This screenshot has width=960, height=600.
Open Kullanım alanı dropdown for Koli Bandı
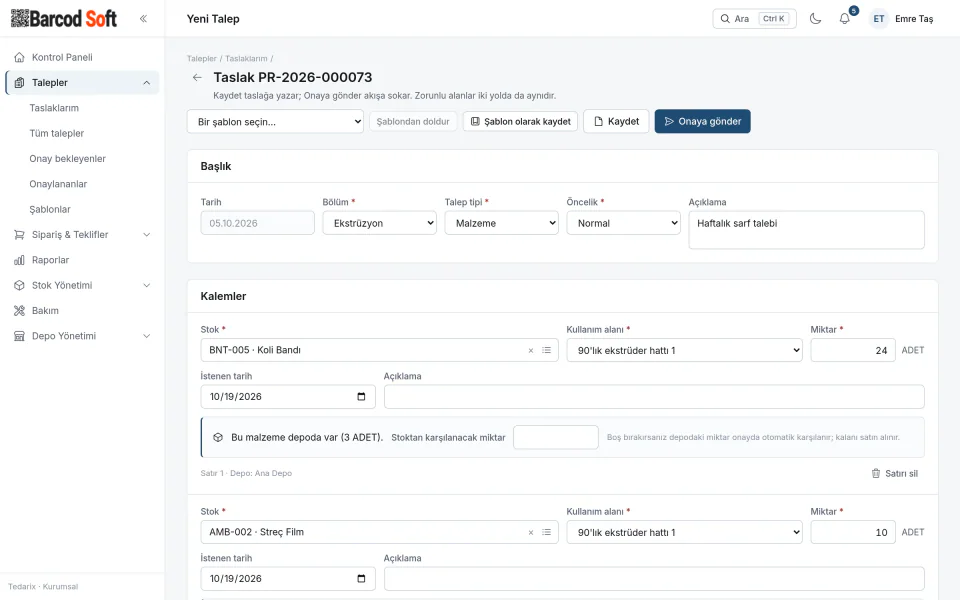click(684, 350)
